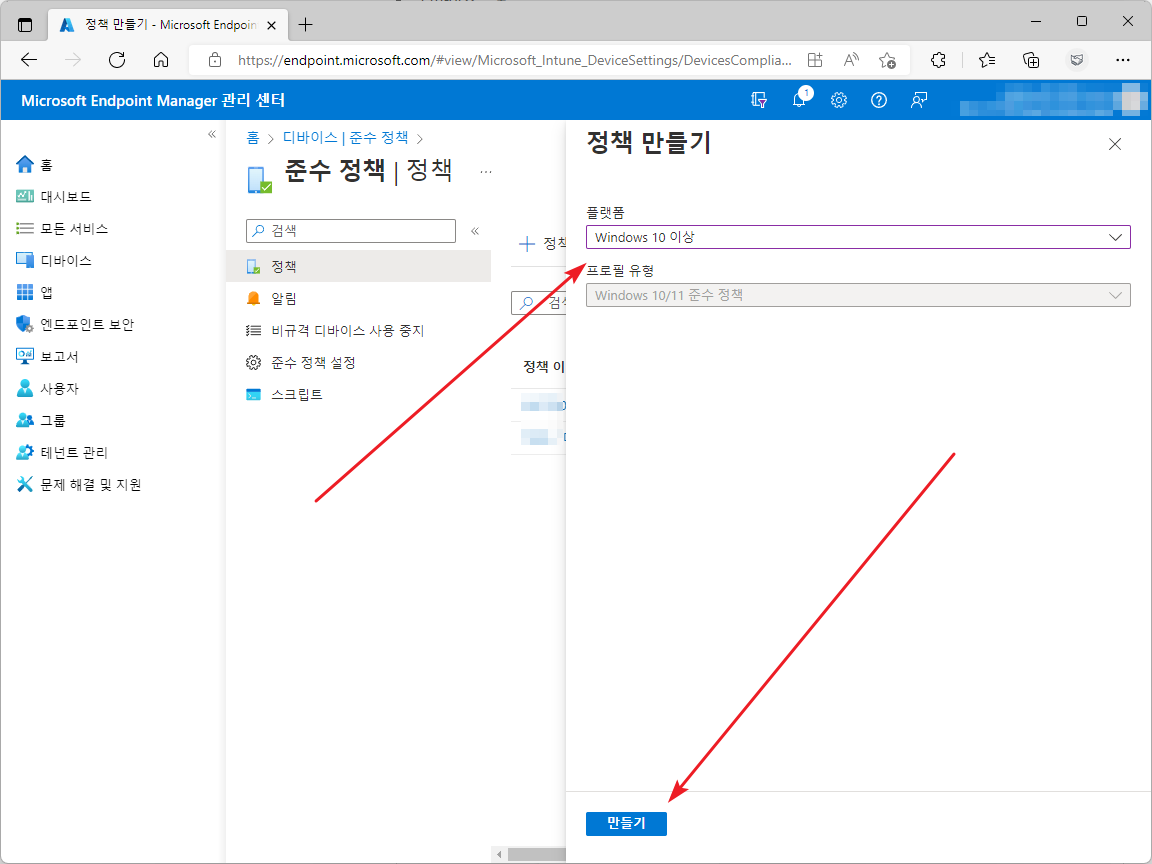1152x864 pixels.
Task: Open notifications bell in portal header
Action: [799, 100]
